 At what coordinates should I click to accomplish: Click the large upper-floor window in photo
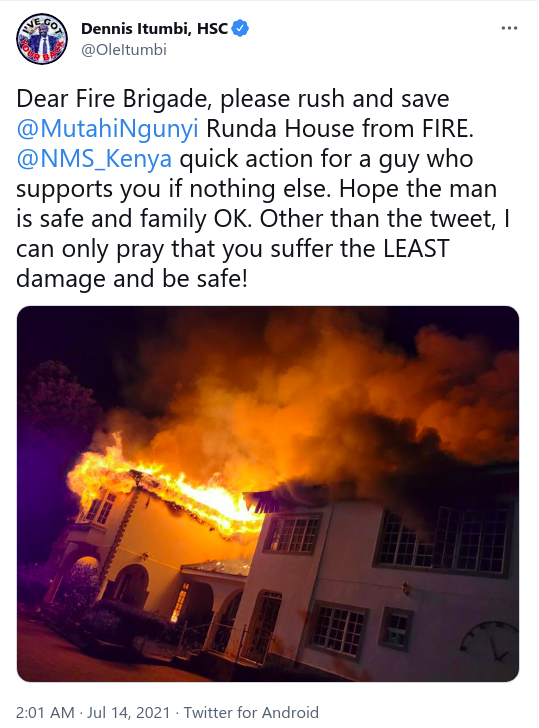click(443, 540)
